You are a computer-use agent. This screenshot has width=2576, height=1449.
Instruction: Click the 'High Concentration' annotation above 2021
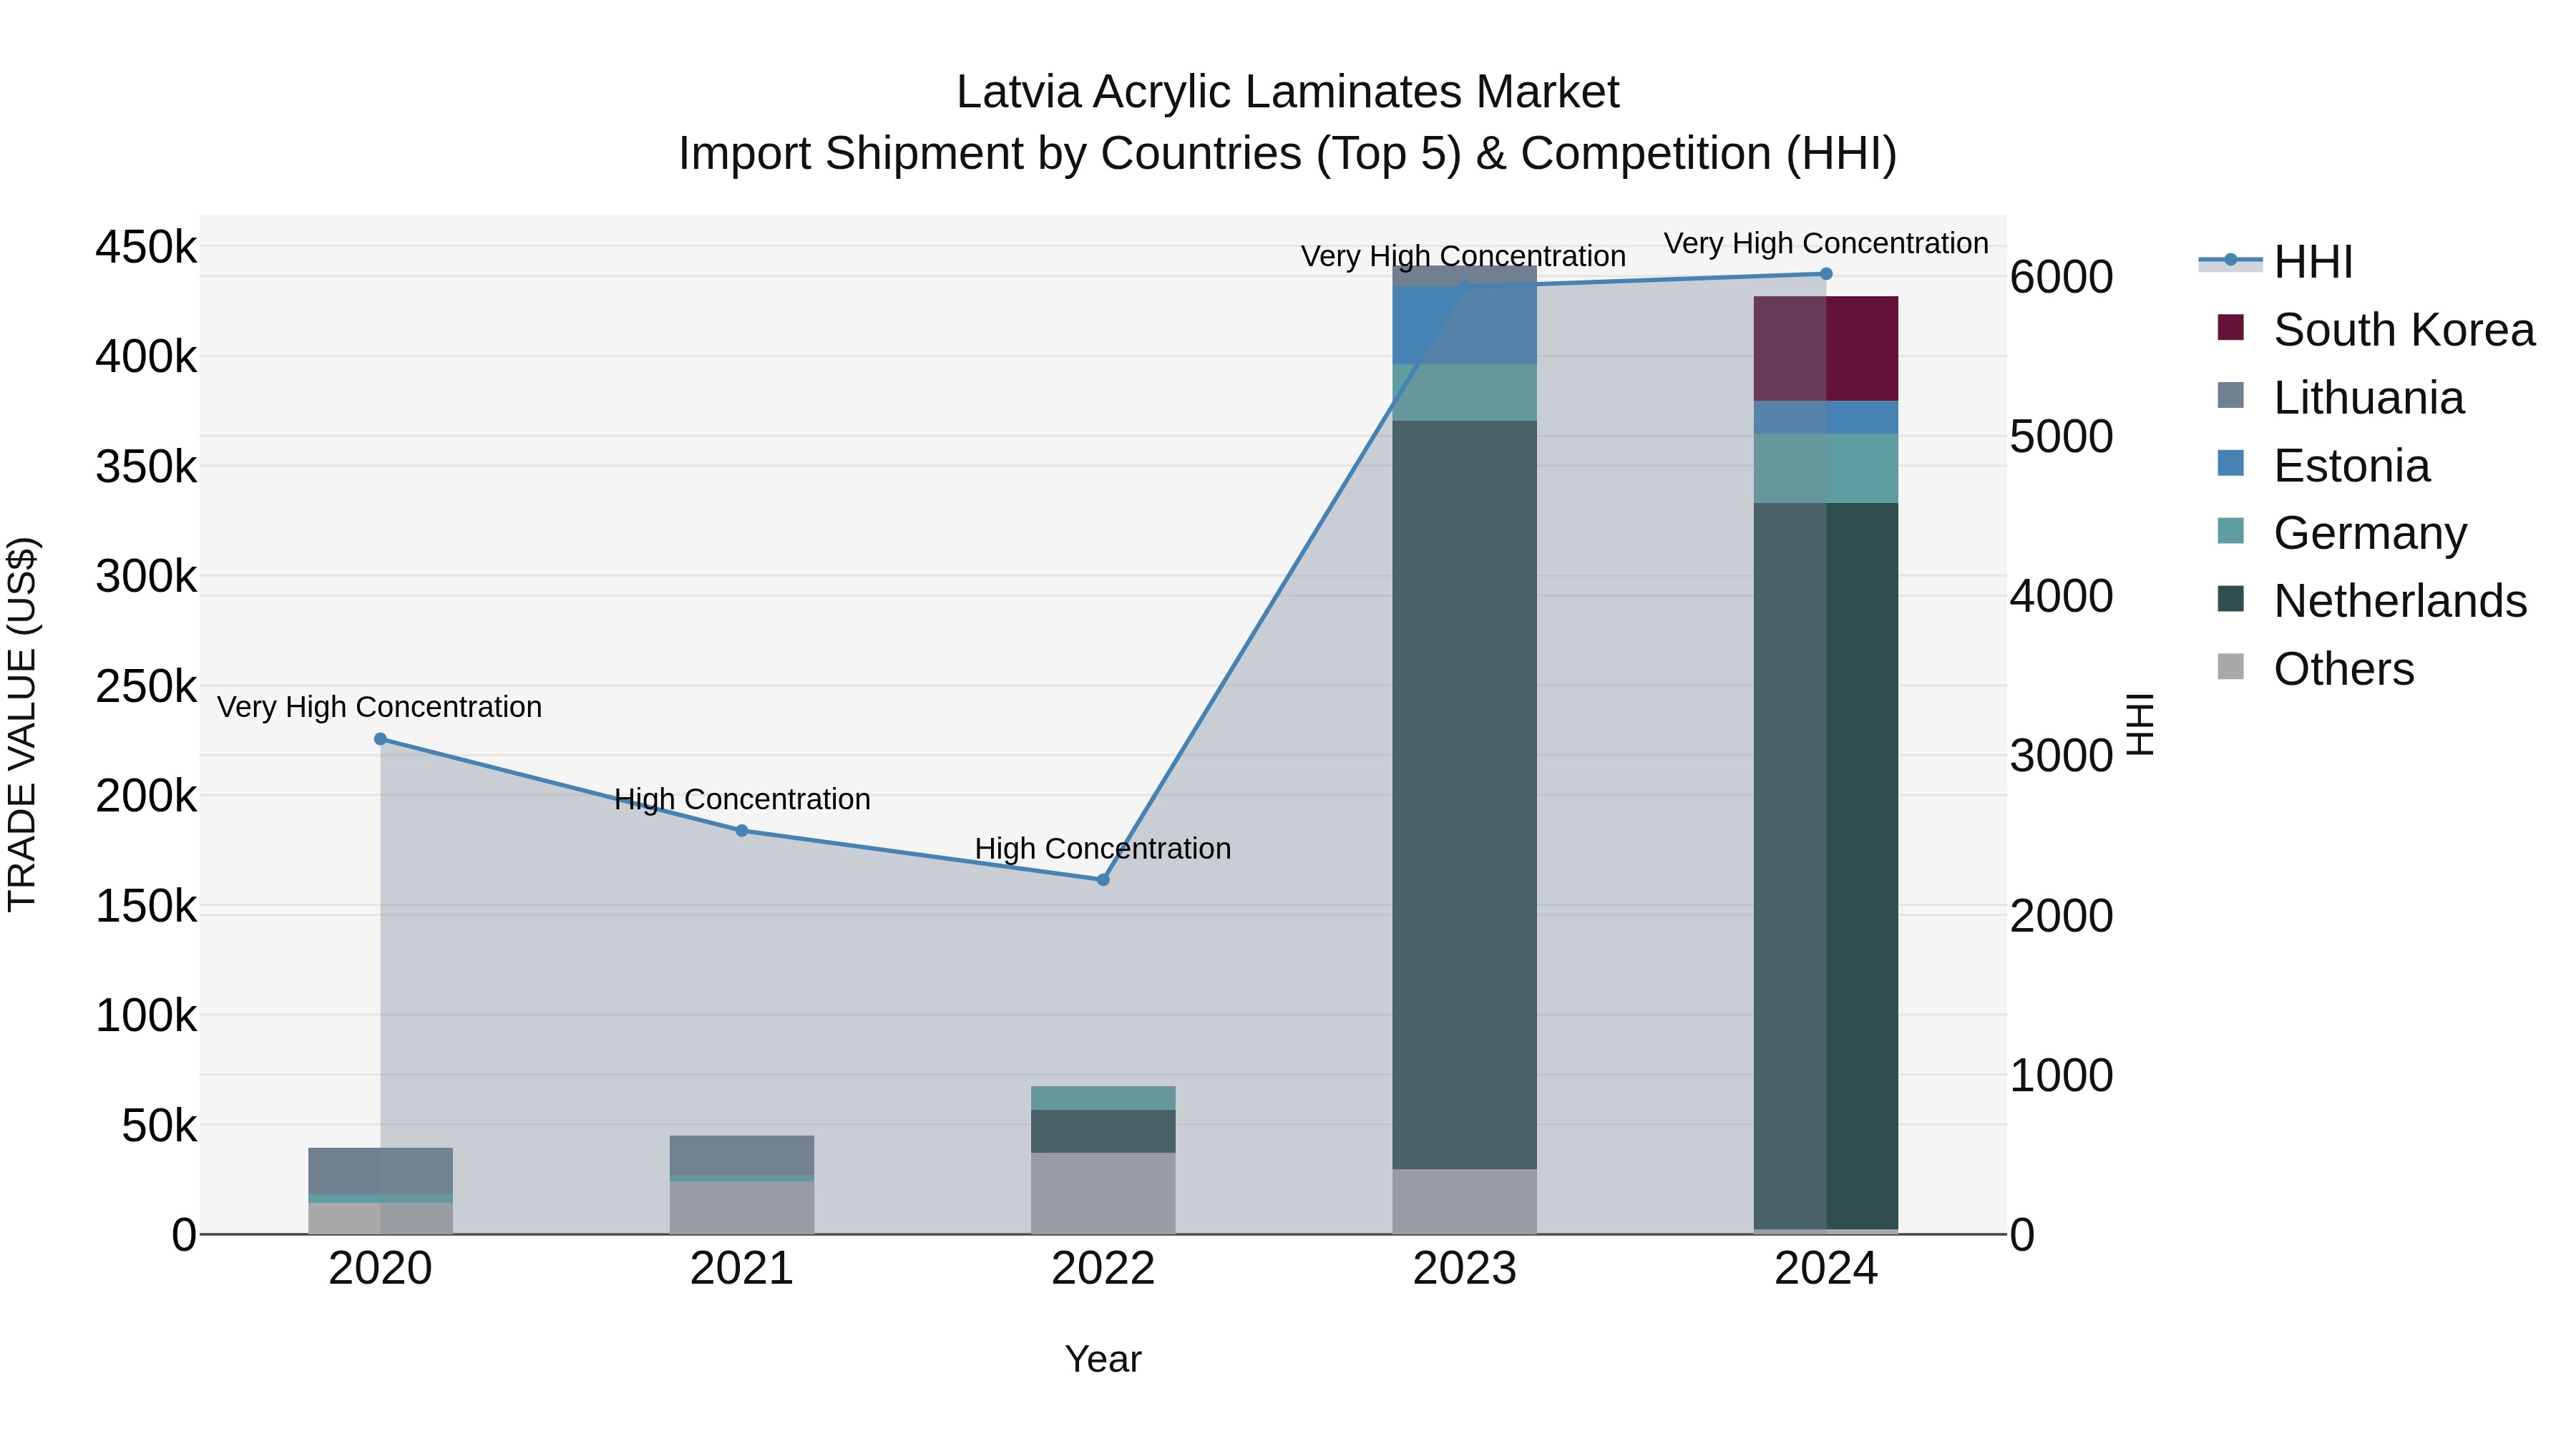coord(742,800)
